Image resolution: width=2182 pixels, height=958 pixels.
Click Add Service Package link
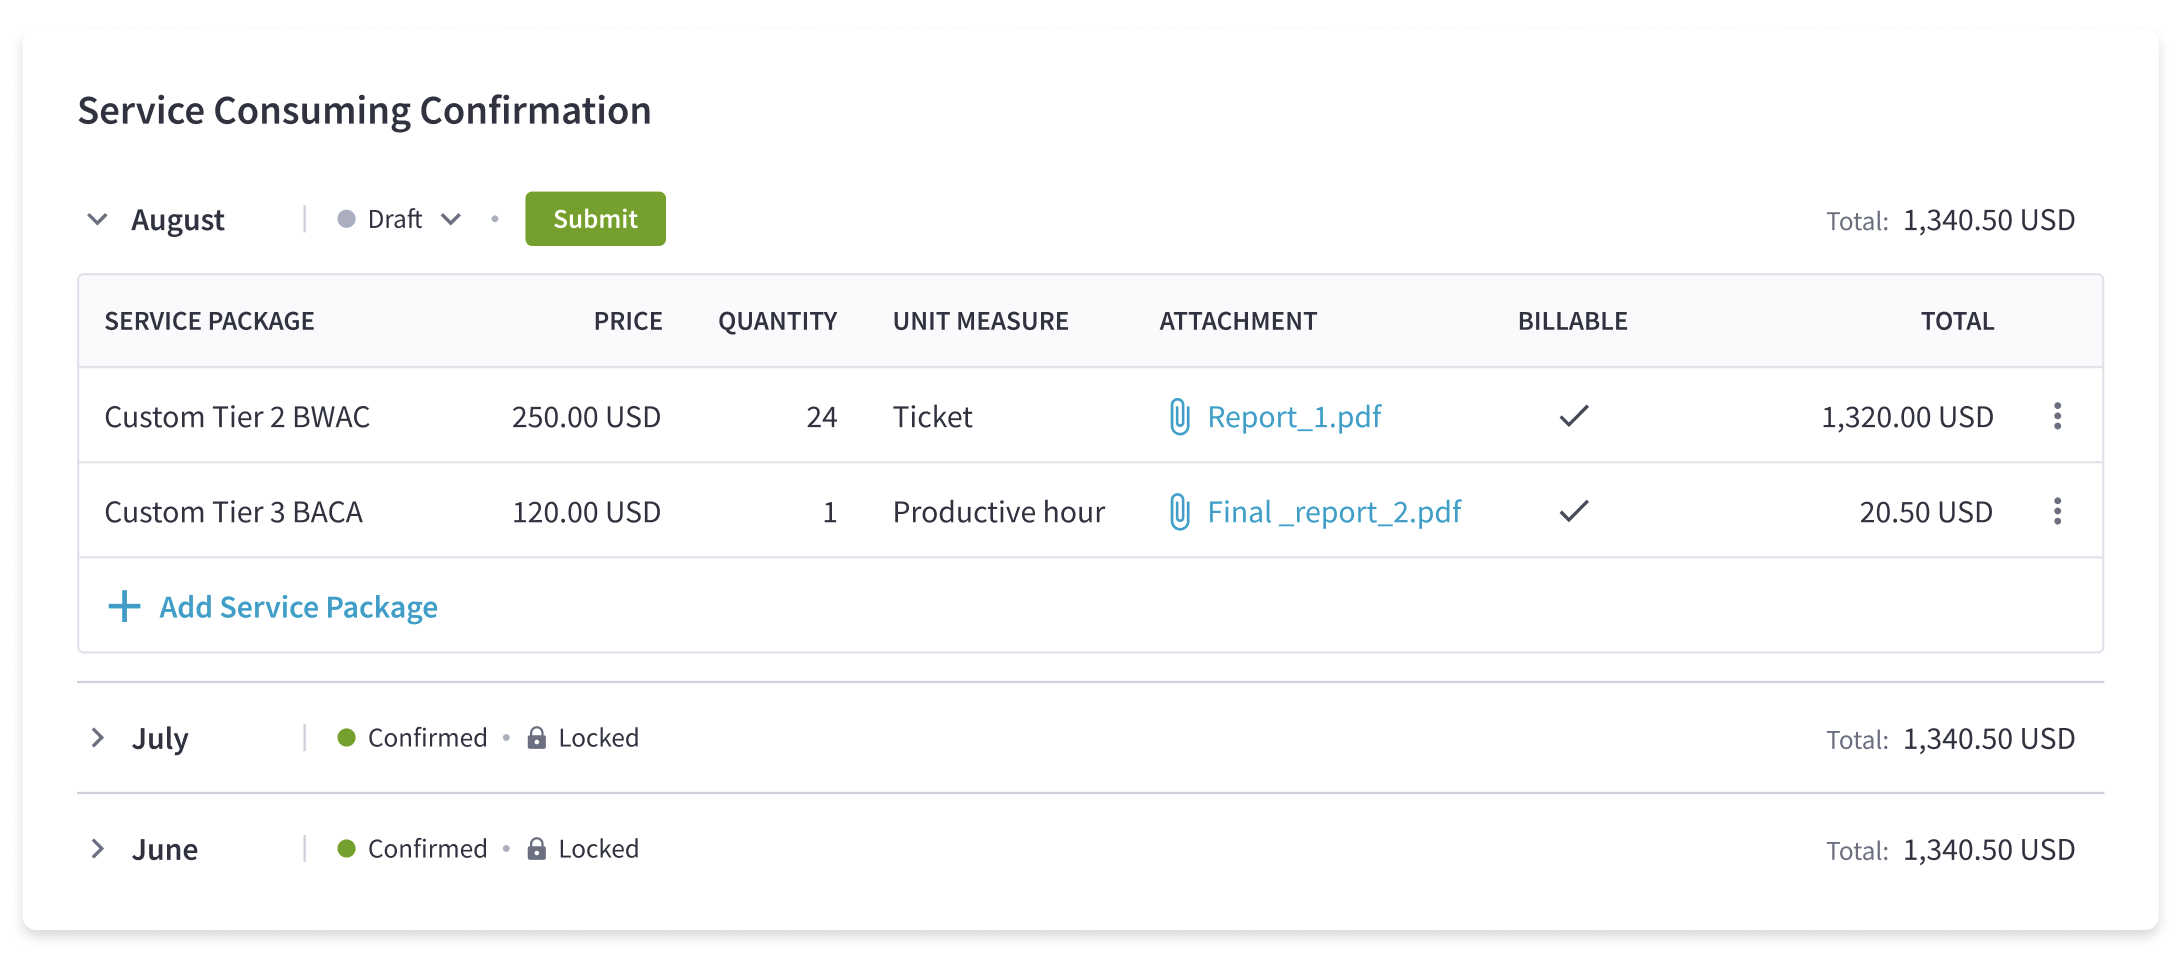[x=298, y=606]
